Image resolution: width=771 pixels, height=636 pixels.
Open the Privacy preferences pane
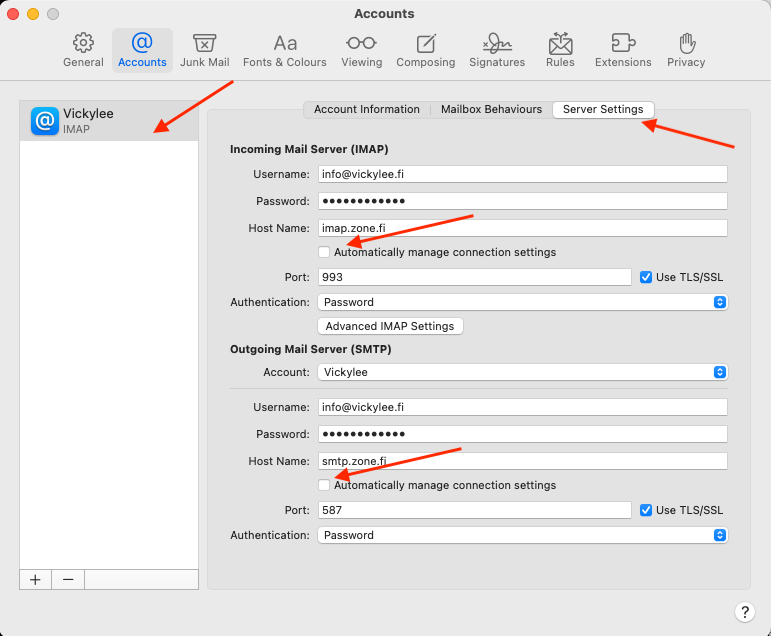686,50
